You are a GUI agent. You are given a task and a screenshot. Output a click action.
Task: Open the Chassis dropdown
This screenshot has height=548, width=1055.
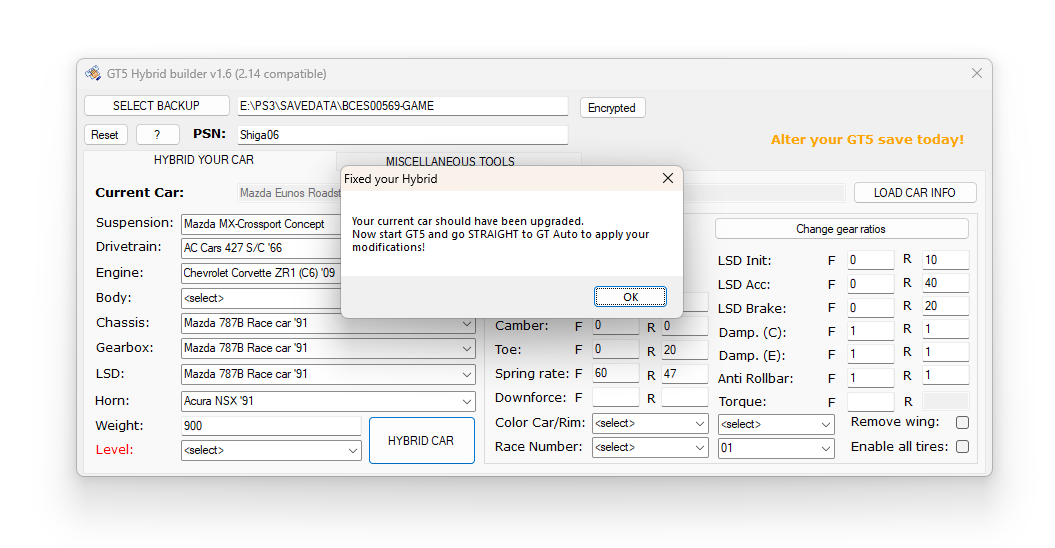click(328, 324)
